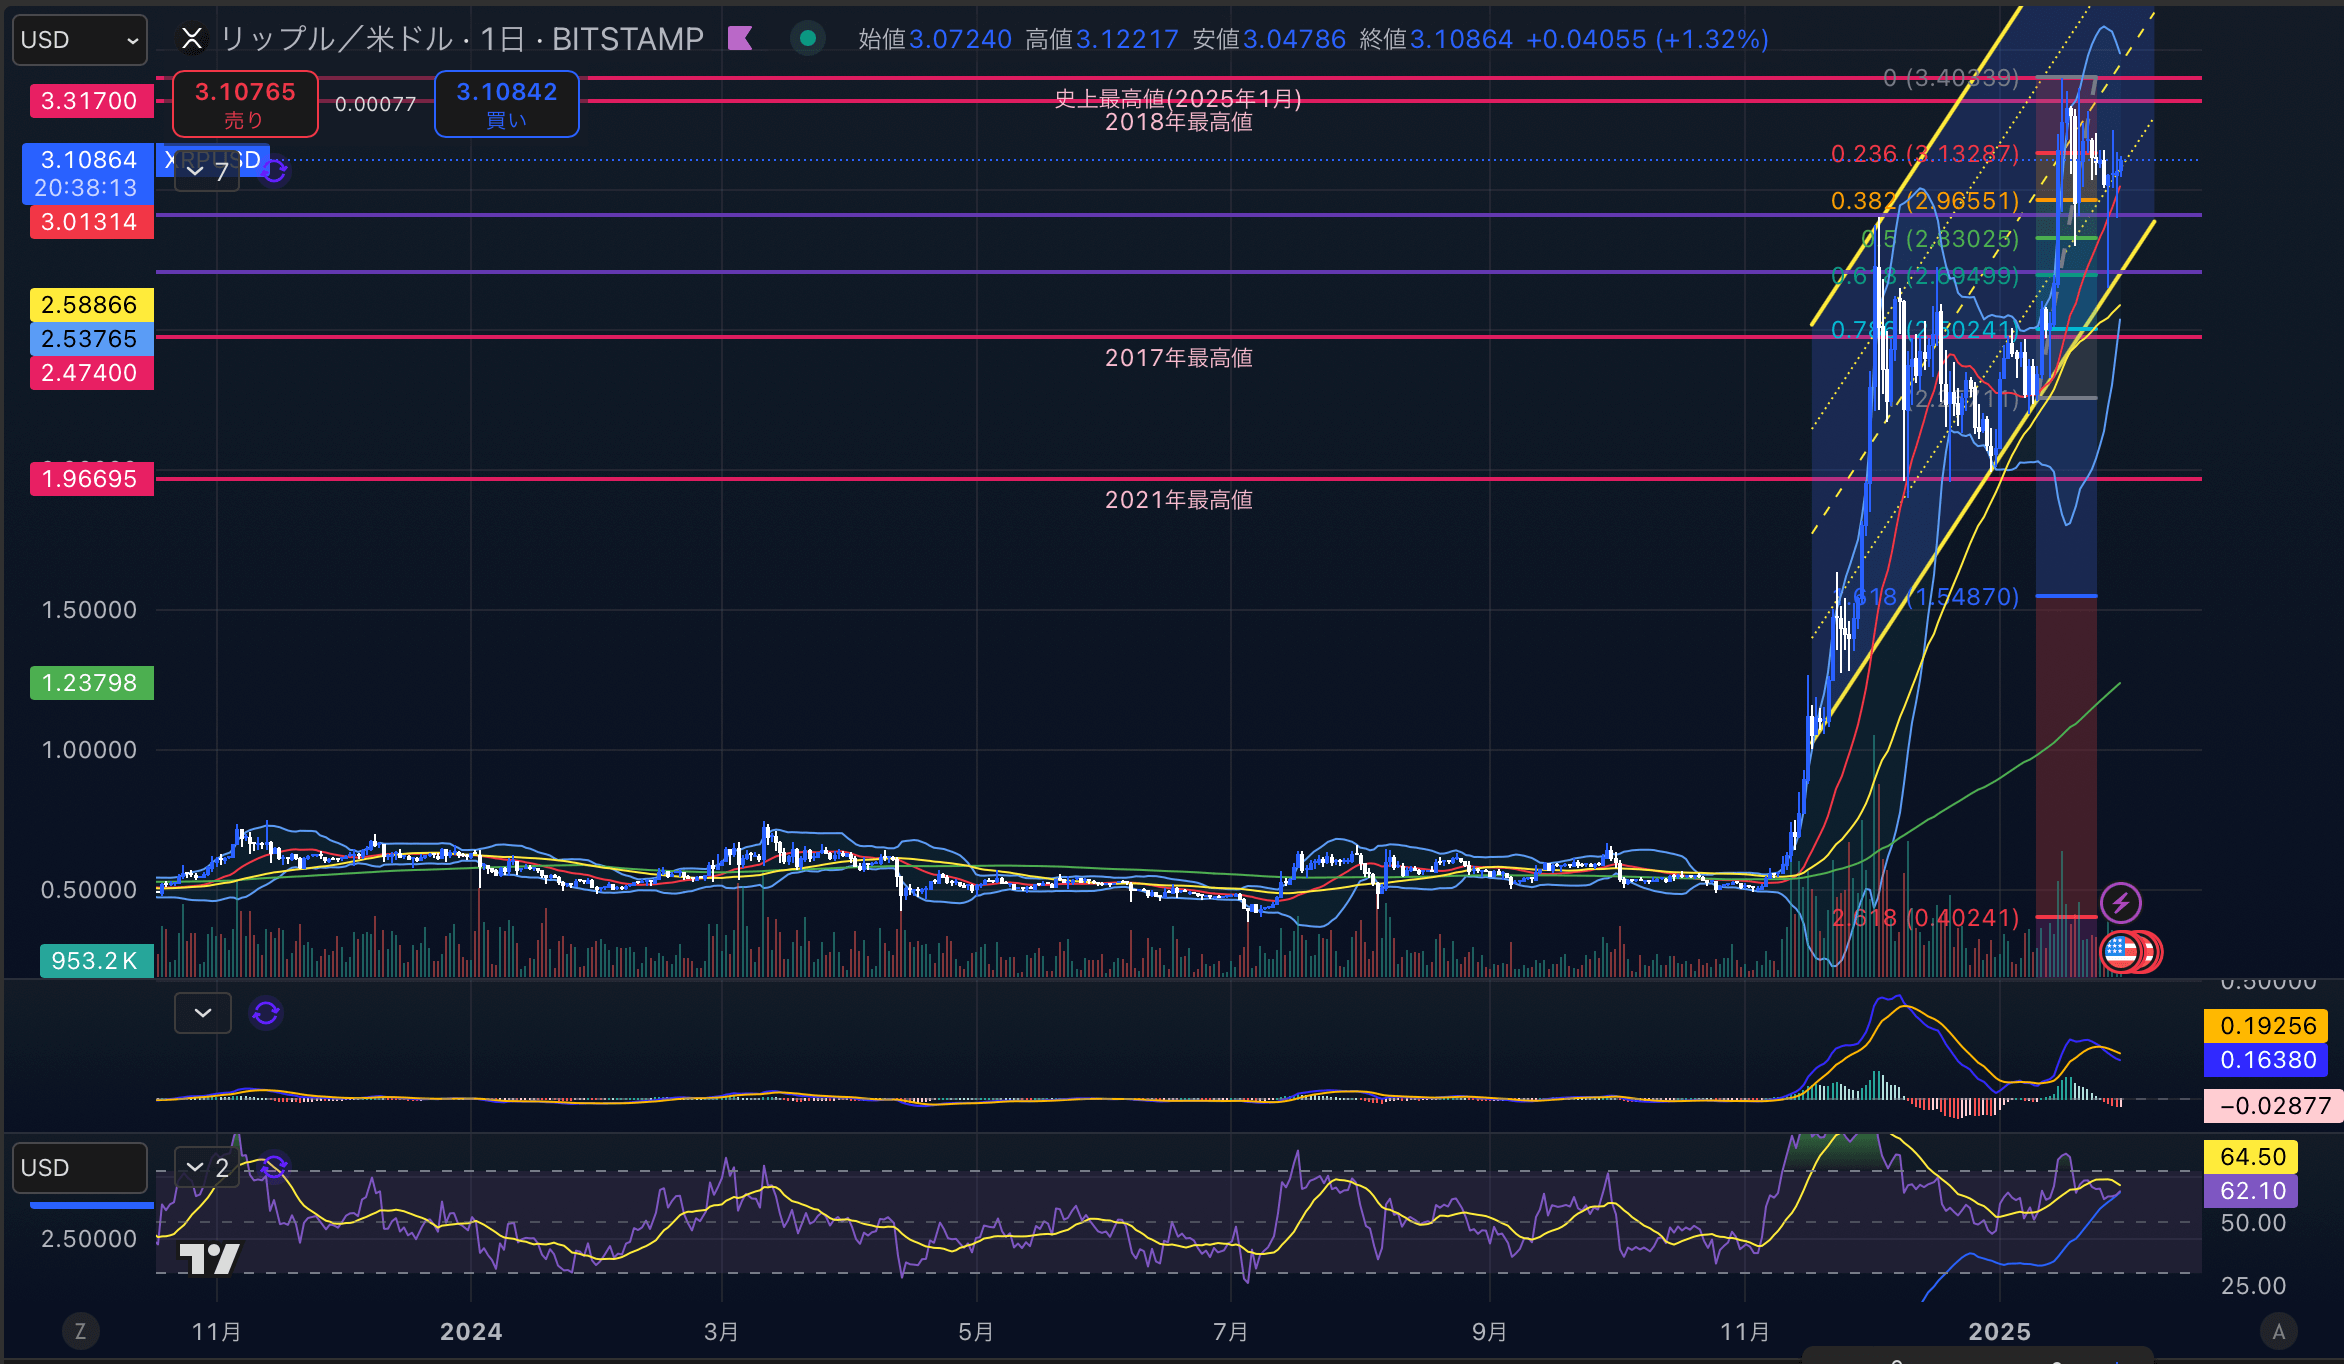This screenshot has width=2344, height=1364.
Task: Click the current price label 3.10864
Action: point(88,173)
